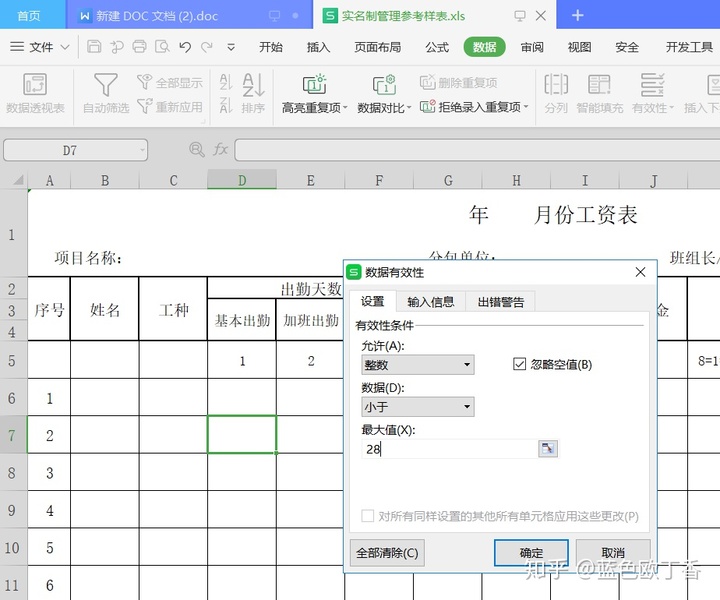Go to the 首页 home tab
Screen dimensions: 720x600
tap(29, 16)
